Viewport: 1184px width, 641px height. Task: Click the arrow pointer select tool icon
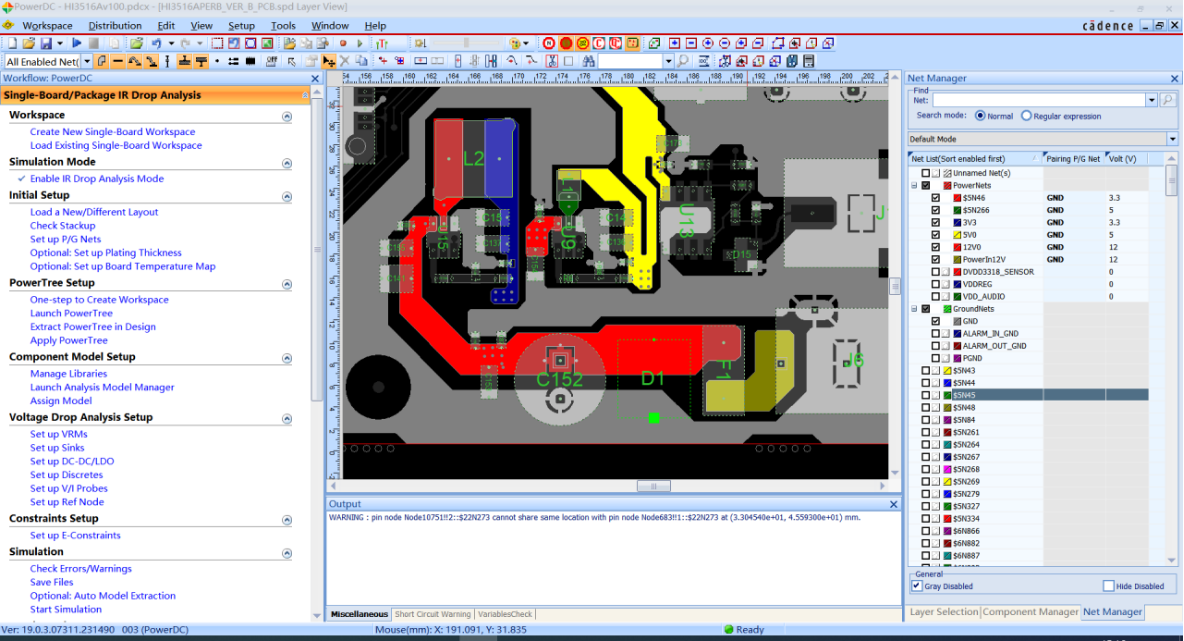pos(291,61)
